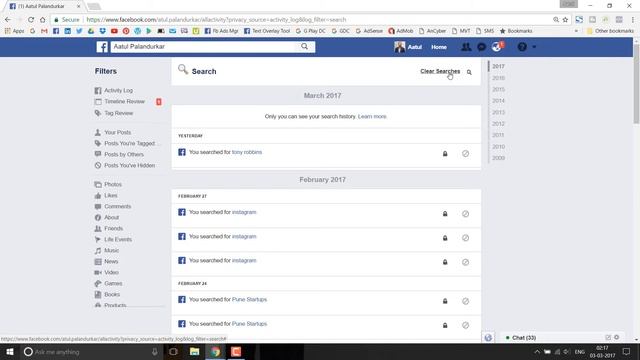Click the Facebook logo in header

pos(102,47)
